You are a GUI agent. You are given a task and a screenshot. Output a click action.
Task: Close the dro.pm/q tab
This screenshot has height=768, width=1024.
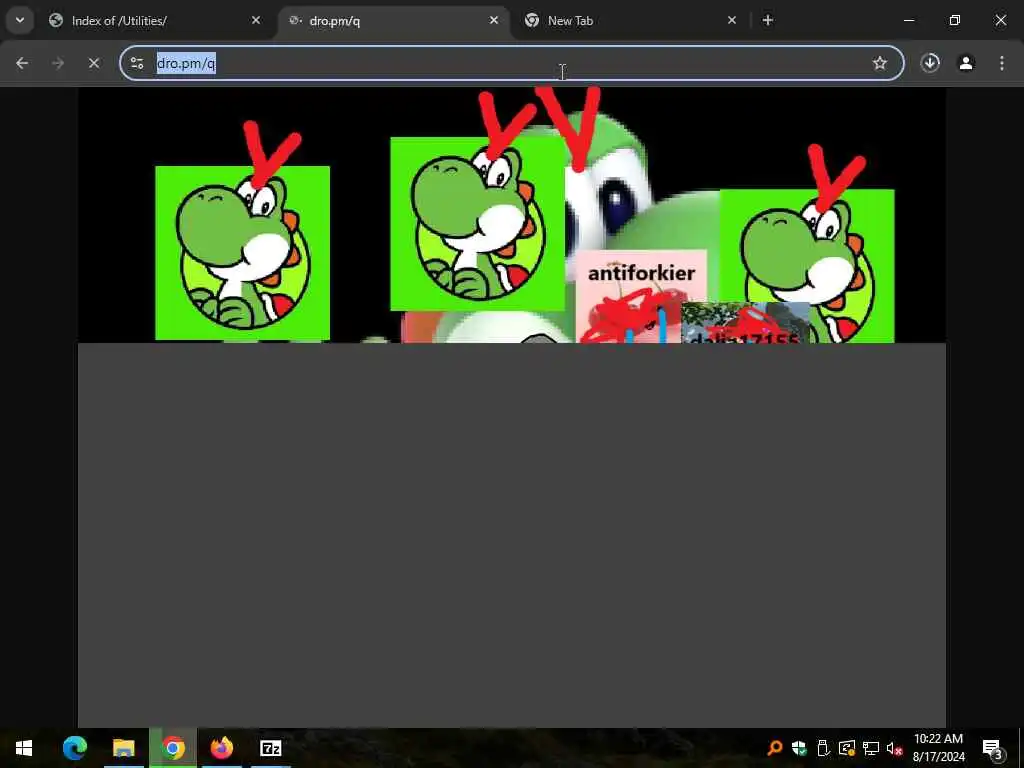(x=494, y=20)
